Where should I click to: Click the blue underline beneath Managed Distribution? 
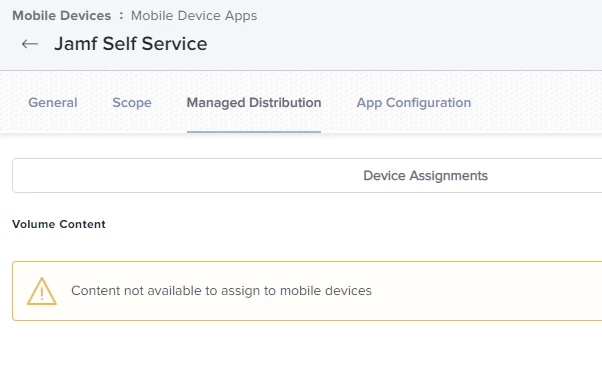click(x=254, y=132)
